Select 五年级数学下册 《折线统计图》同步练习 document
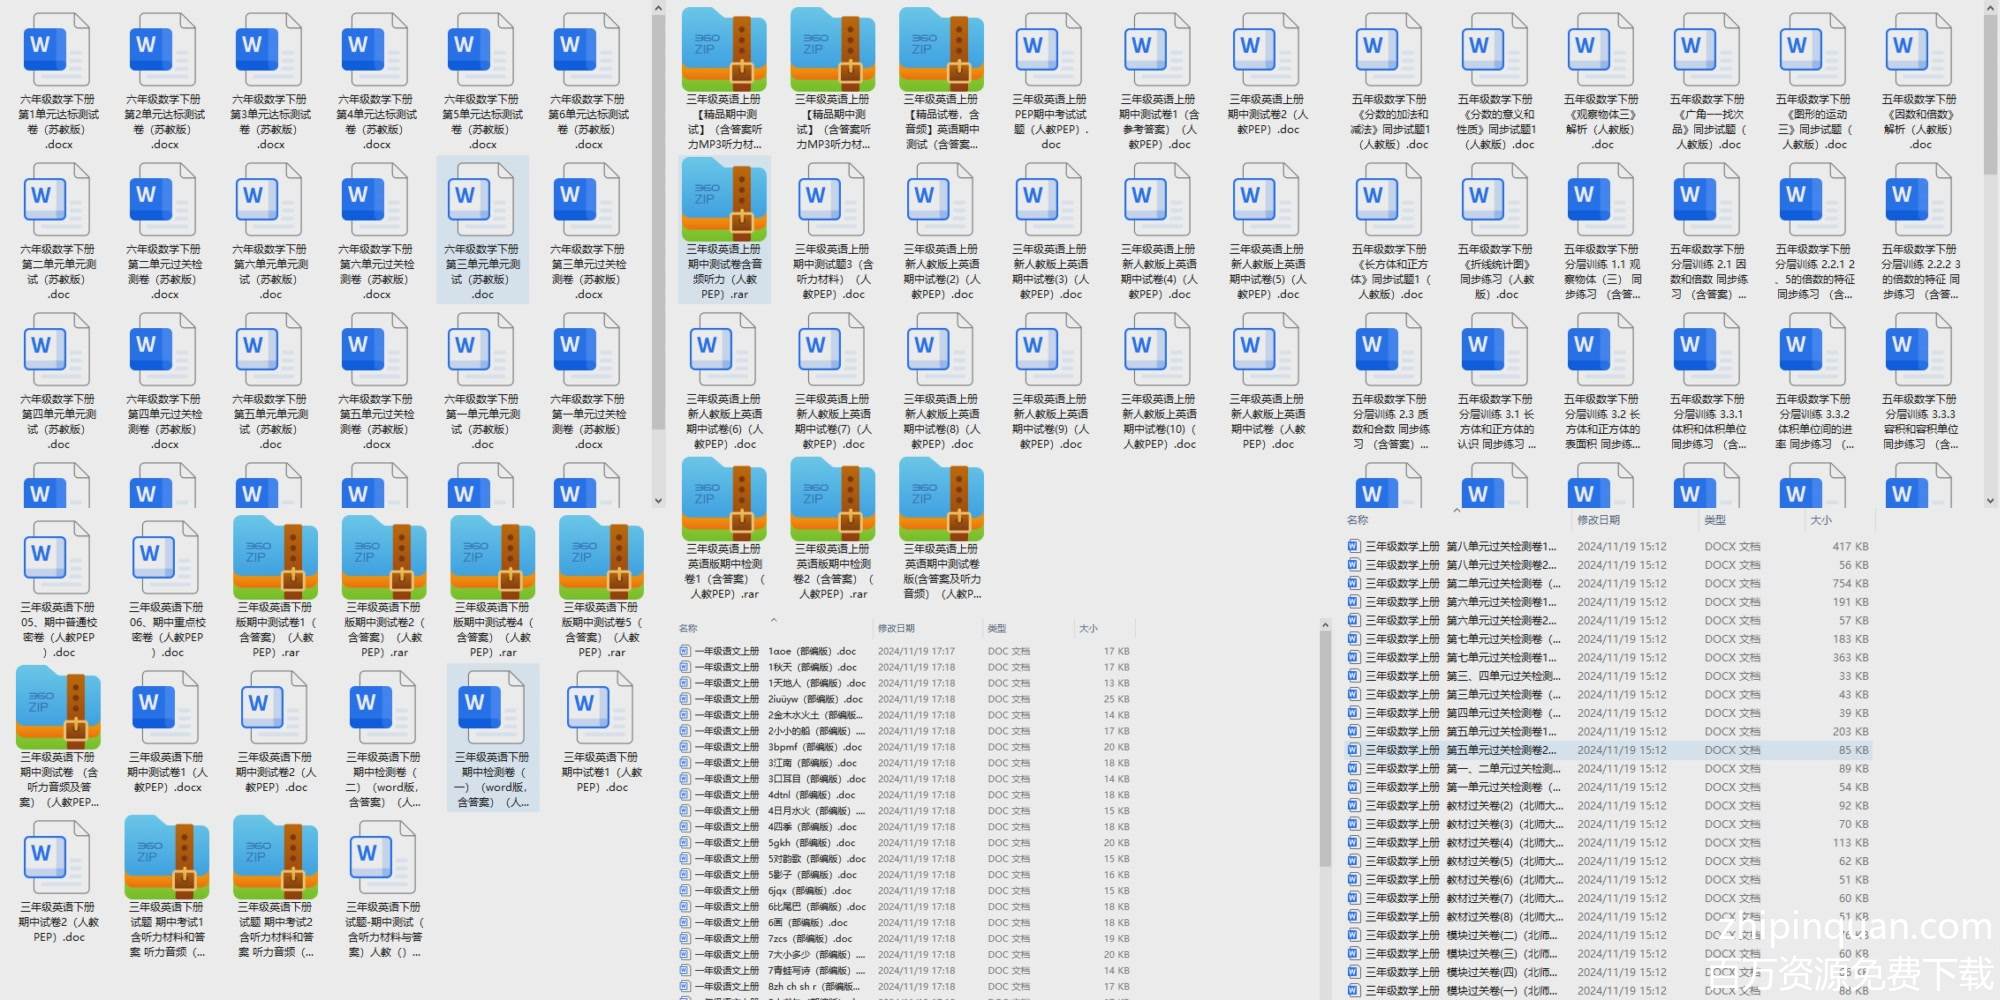Screen dimensions: 2000x1000 1495,202
